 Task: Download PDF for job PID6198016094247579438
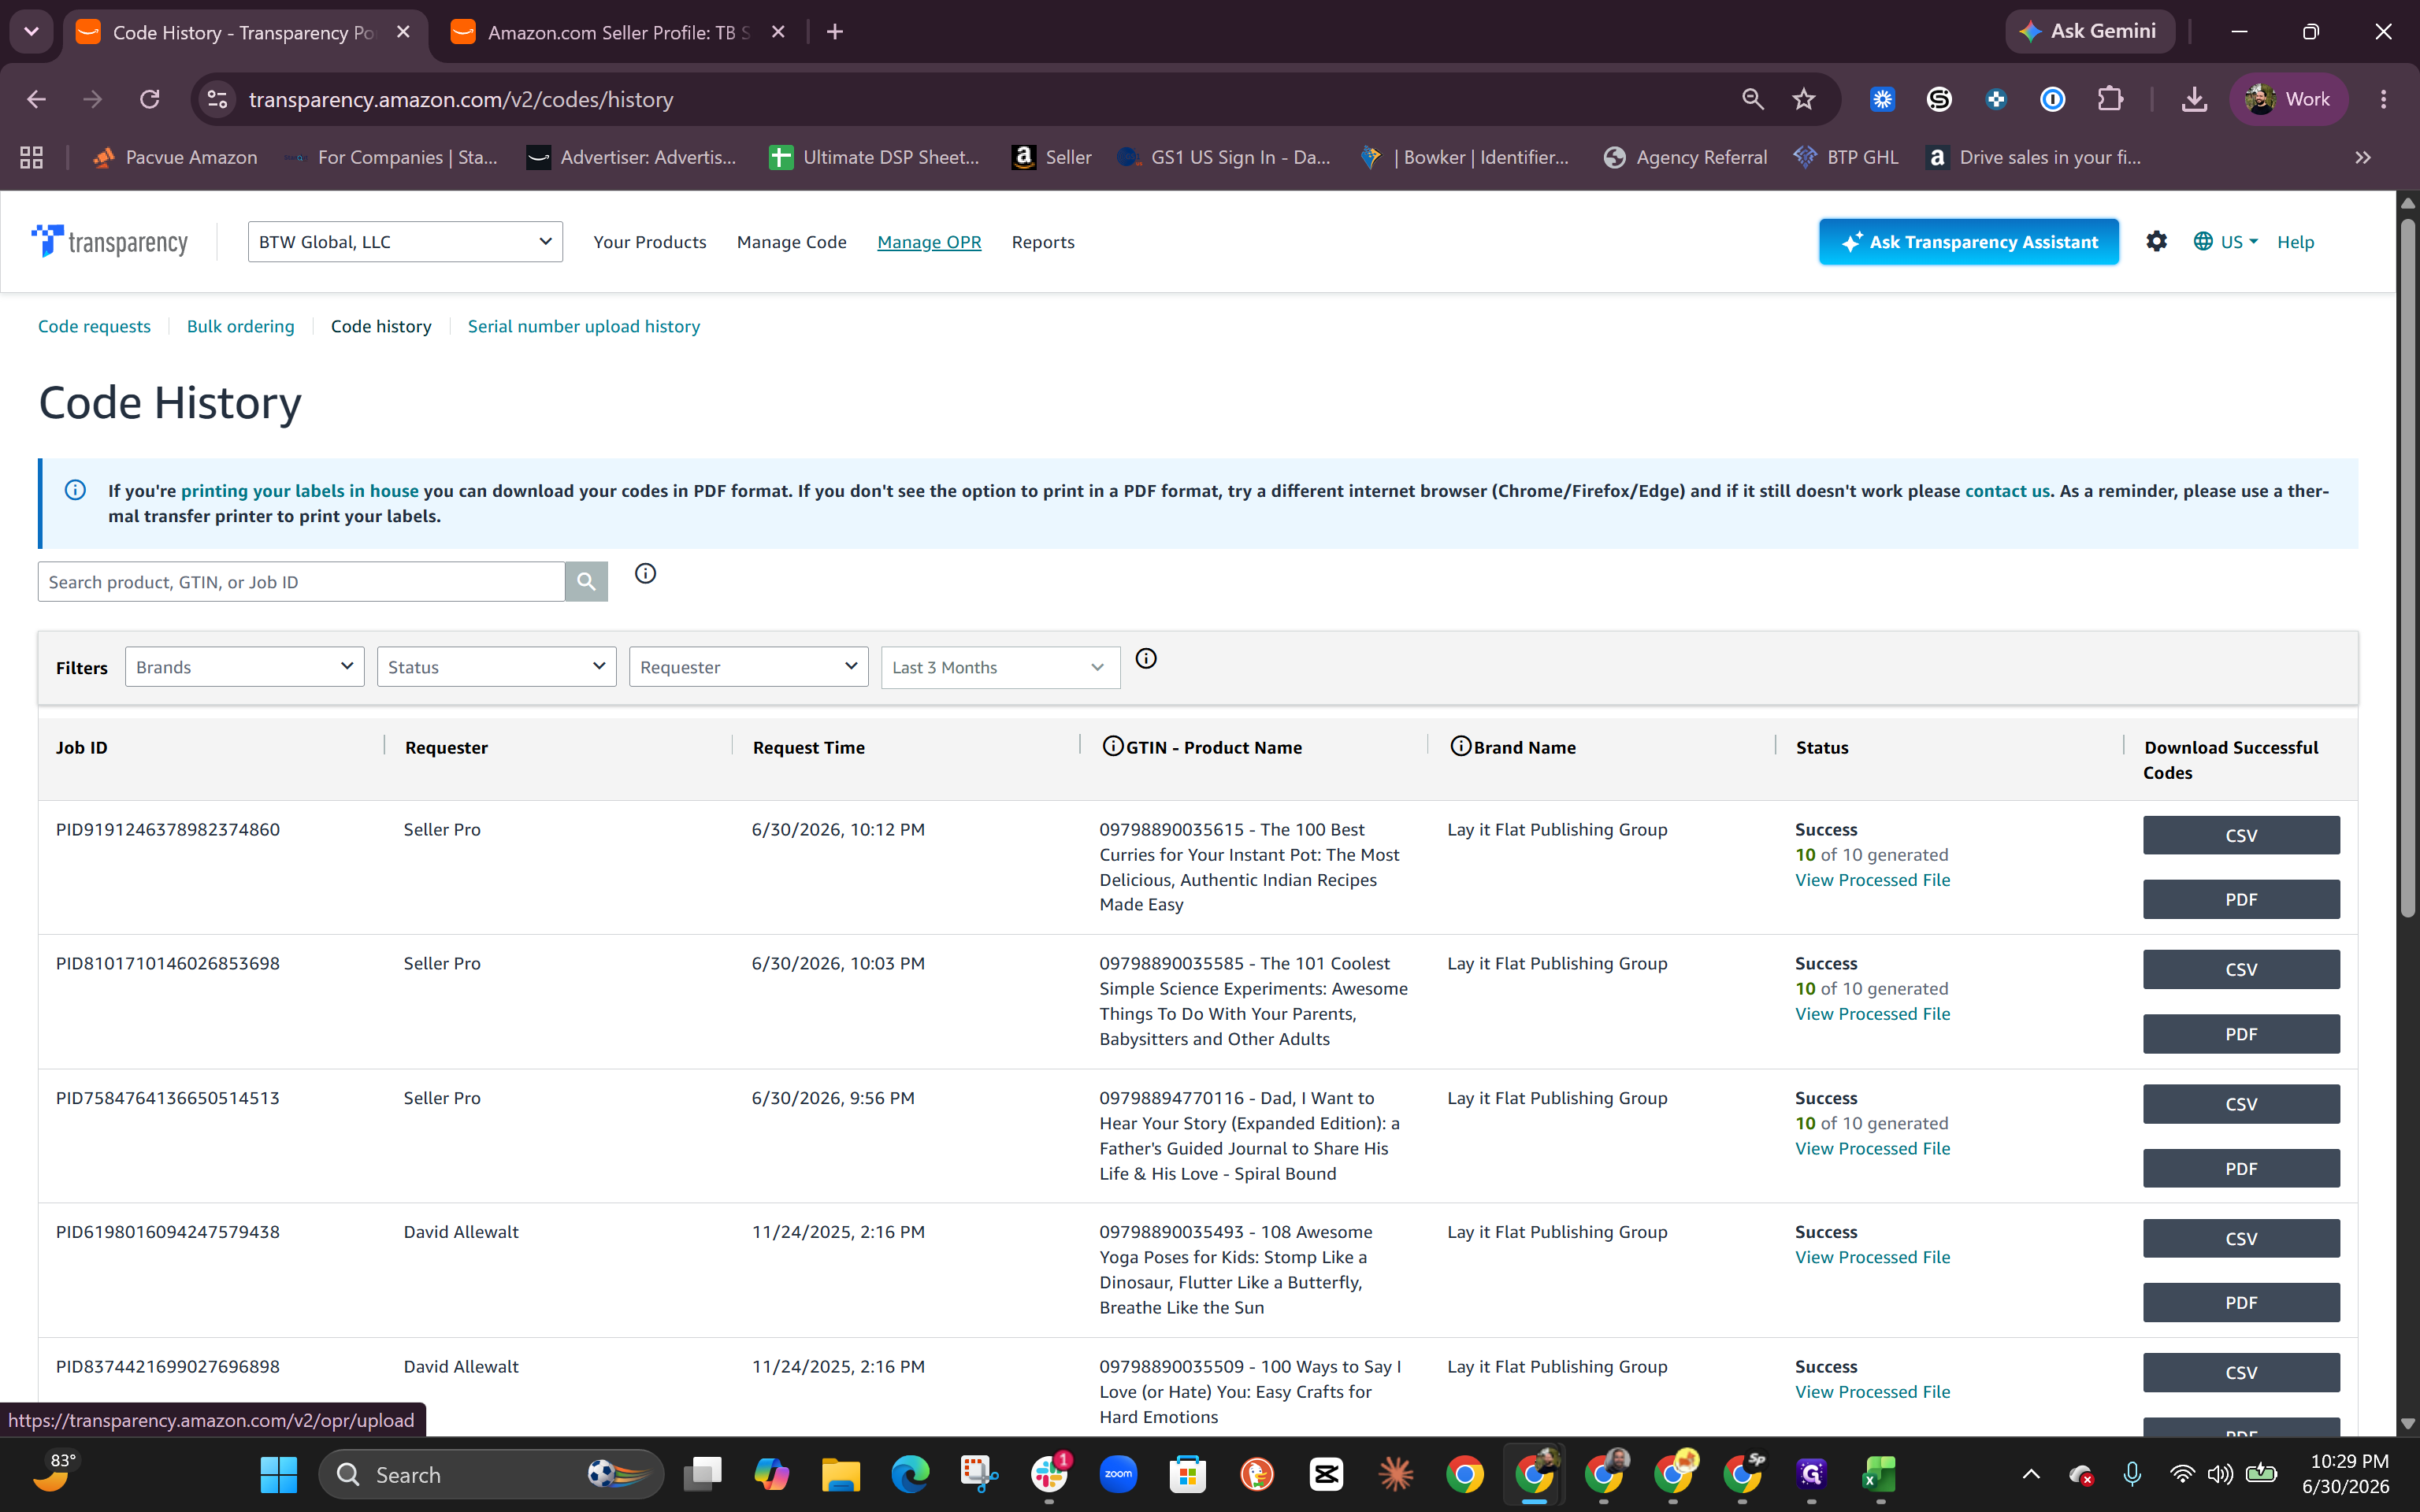click(2240, 1302)
